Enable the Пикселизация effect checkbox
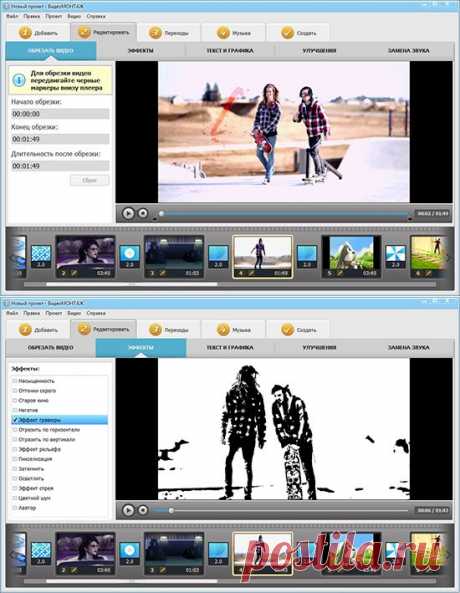This screenshot has width=460, height=593. 15,459
